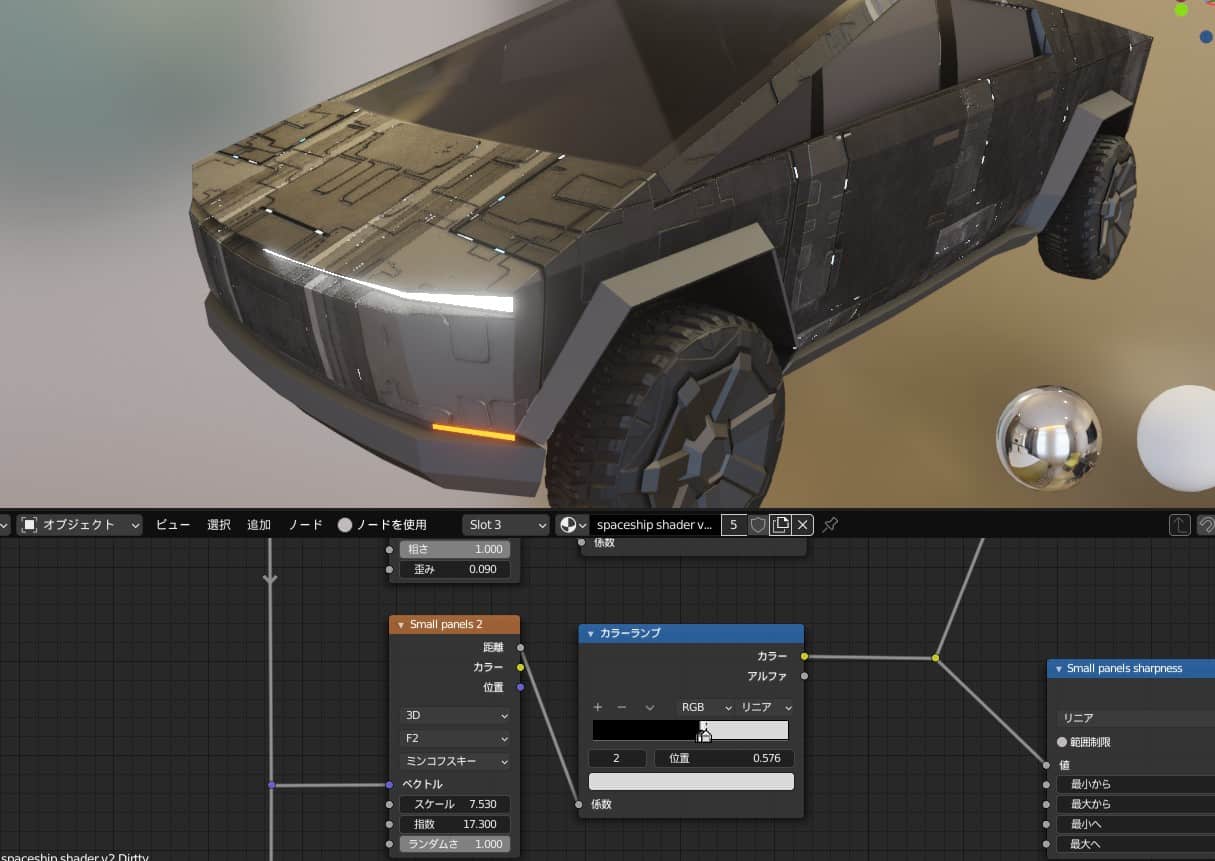Click the 最小へ input field
Viewport: 1215px width, 861px height.
1136,824
